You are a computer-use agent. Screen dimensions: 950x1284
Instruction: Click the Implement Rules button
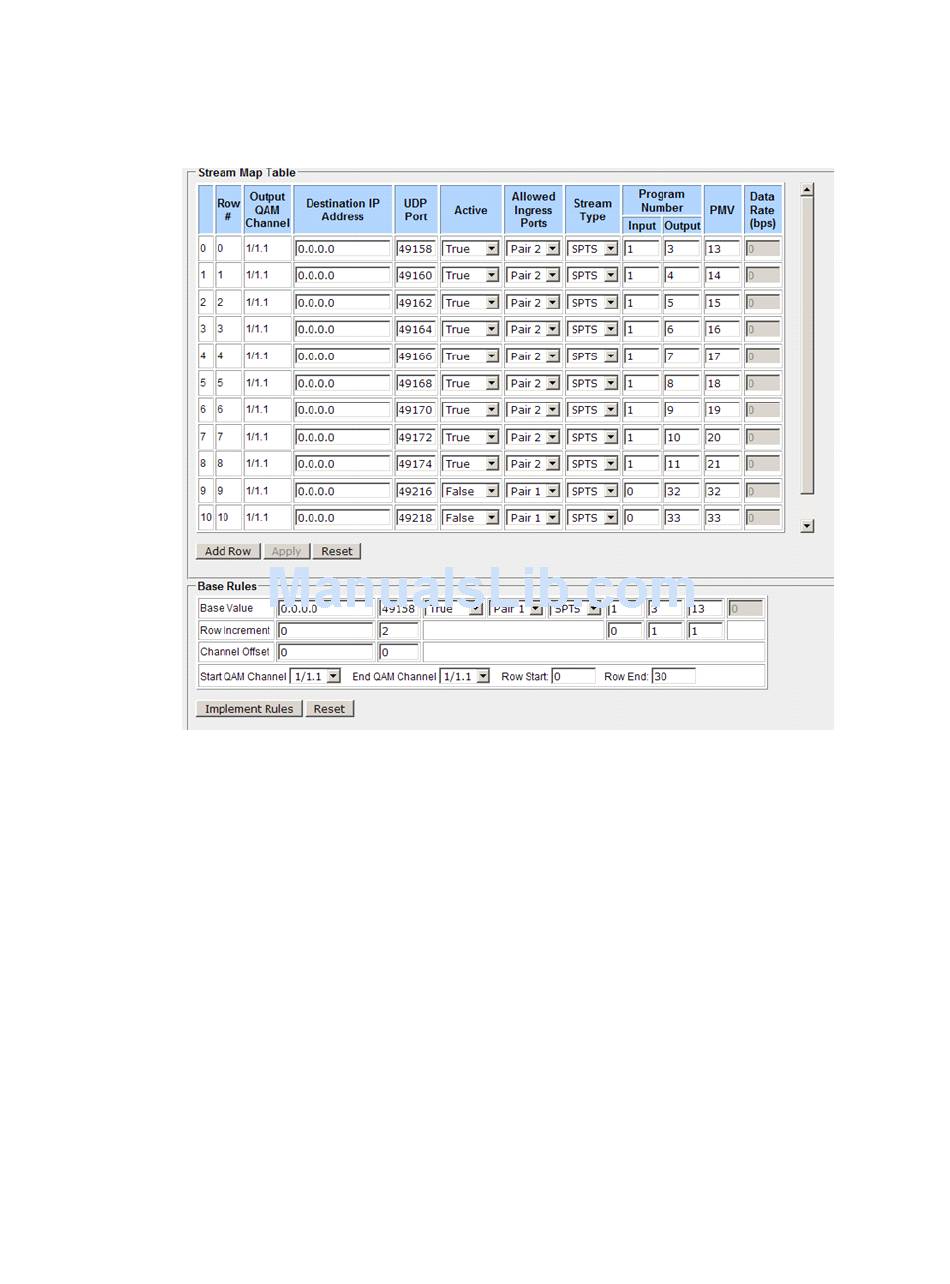coord(249,709)
